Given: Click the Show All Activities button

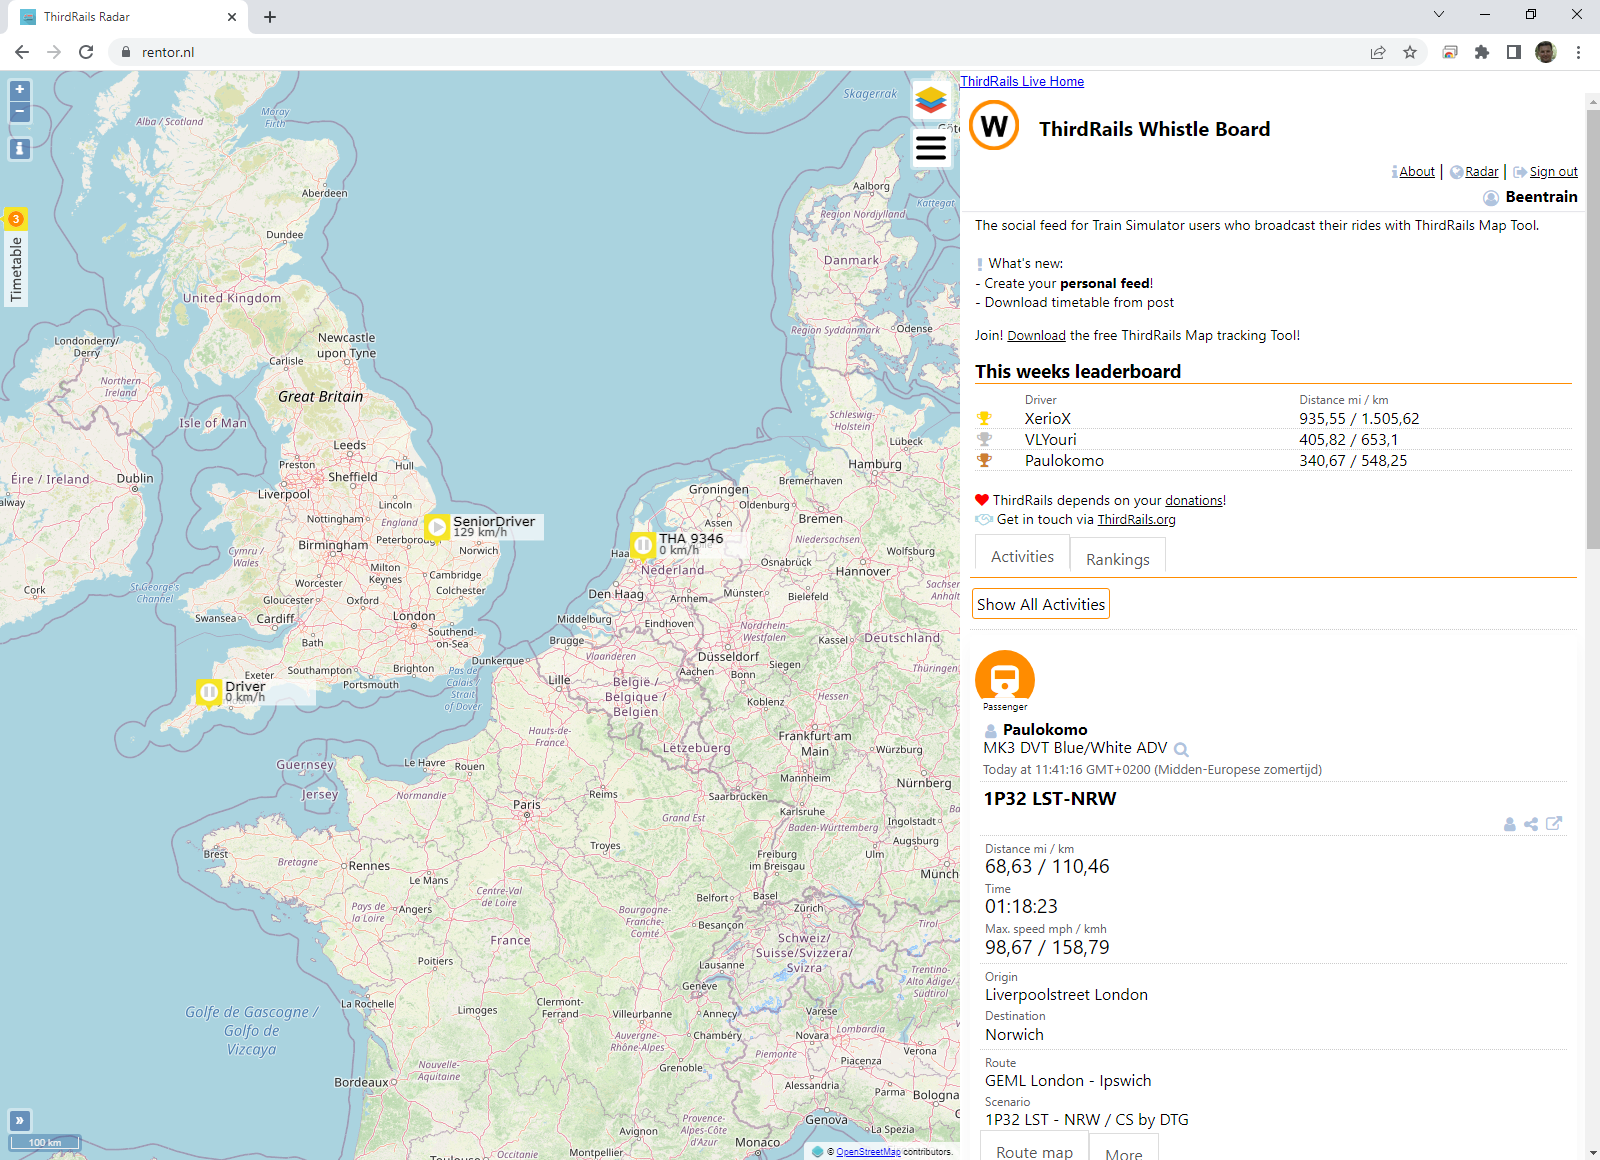Looking at the screenshot, I should [x=1041, y=604].
